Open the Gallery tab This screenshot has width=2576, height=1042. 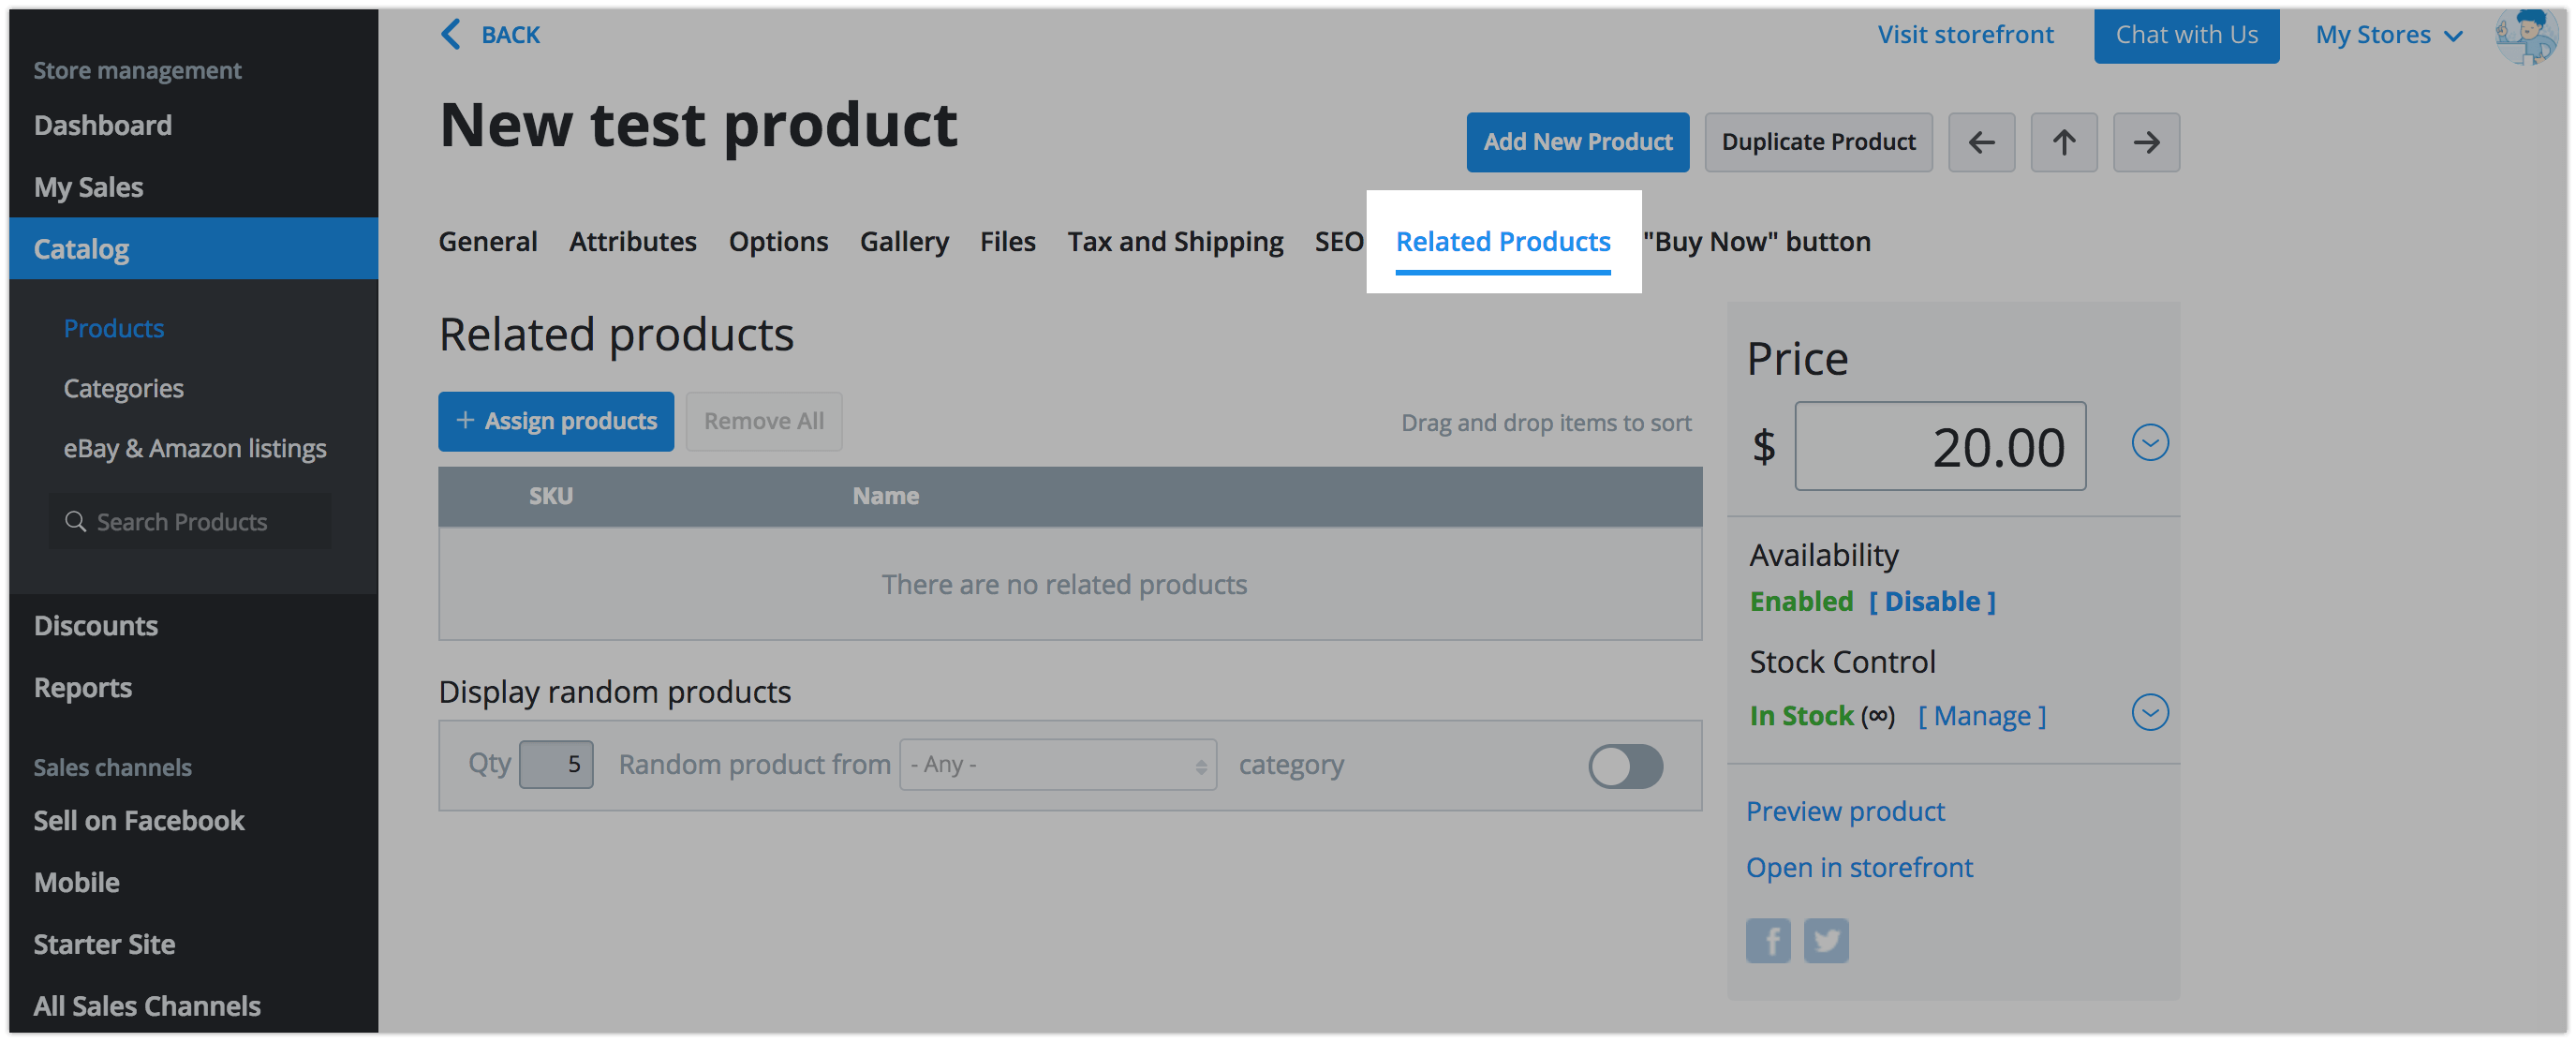coord(903,241)
